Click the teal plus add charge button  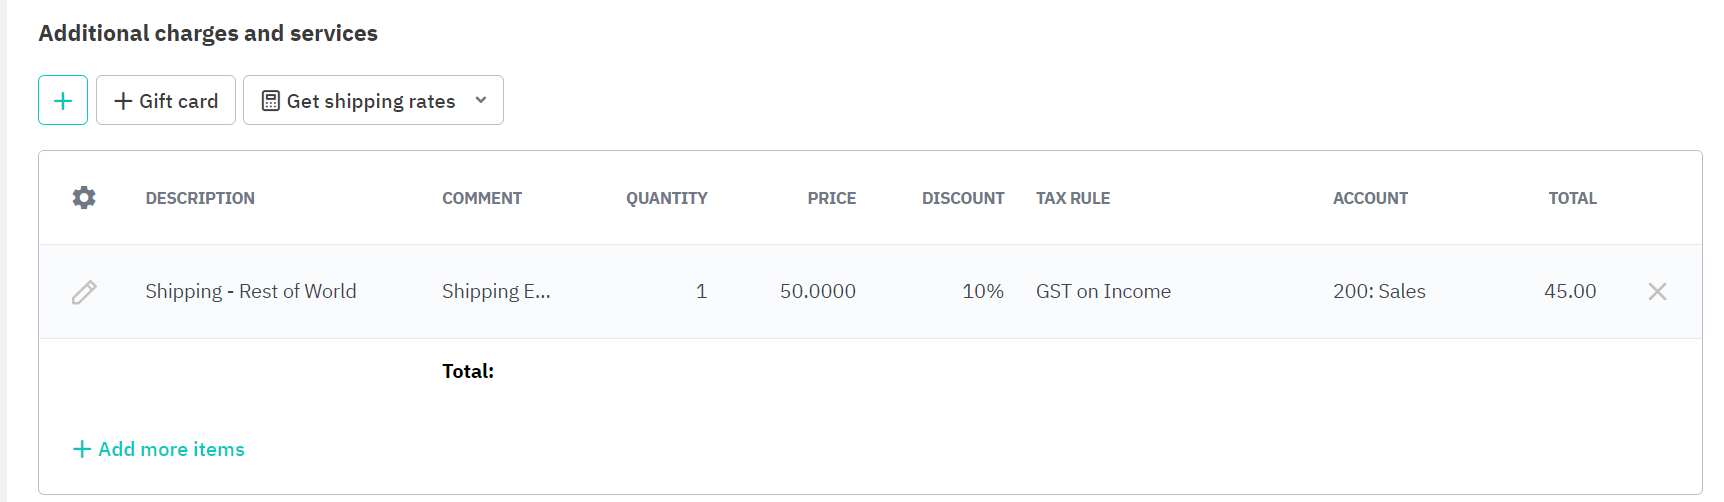click(63, 100)
